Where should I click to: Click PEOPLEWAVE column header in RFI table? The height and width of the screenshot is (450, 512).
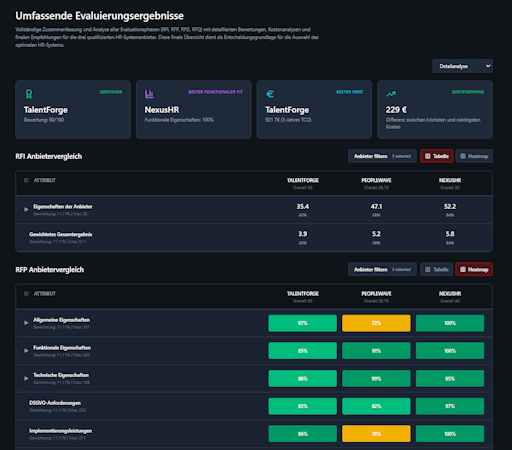pyautogui.click(x=376, y=180)
